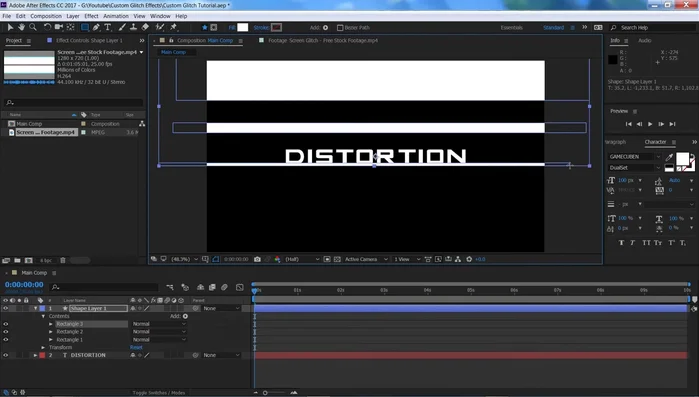
Task: Expand Rectangle 3 properties
Action: [x=51, y=324]
